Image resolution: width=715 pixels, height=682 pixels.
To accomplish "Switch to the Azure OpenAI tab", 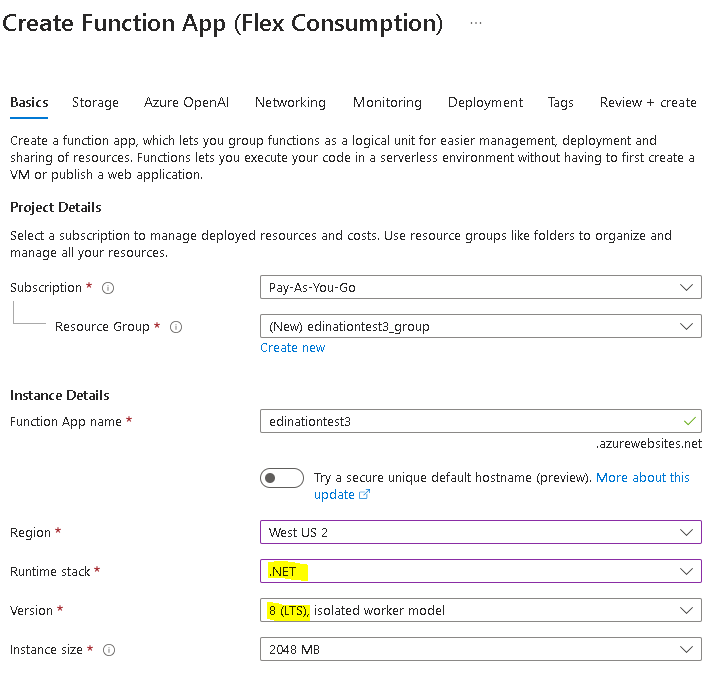I will pyautogui.click(x=187, y=103).
